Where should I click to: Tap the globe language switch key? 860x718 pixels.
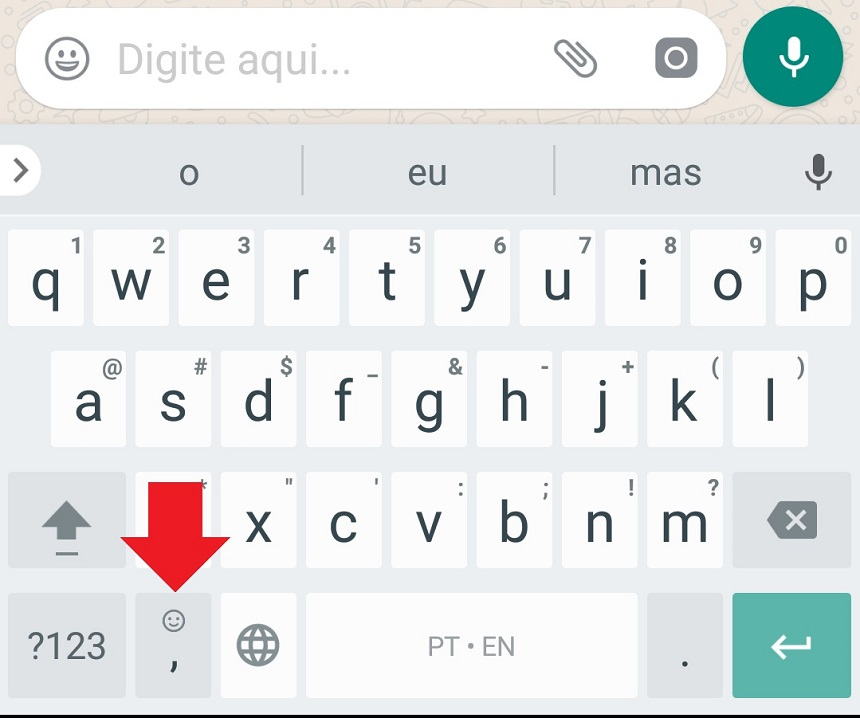pos(258,645)
